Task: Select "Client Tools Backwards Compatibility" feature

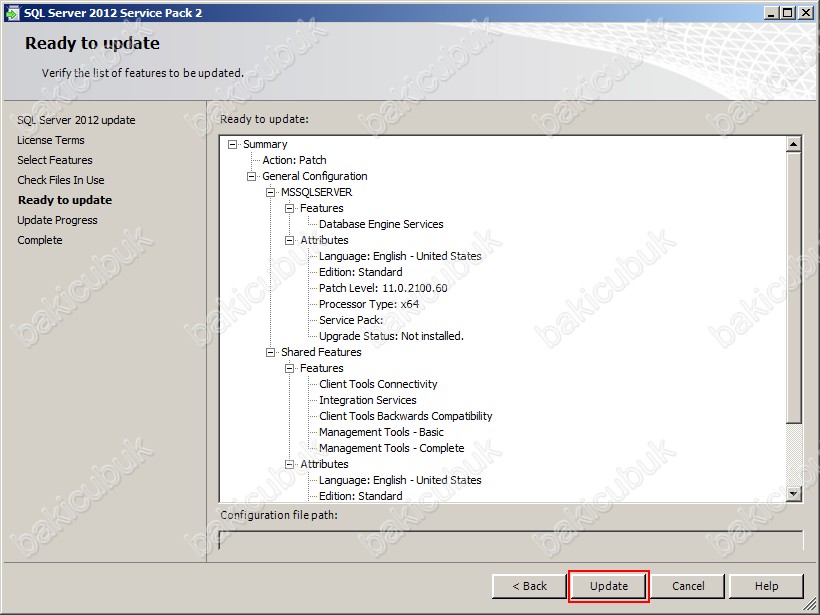Action: pyautogui.click(x=406, y=416)
